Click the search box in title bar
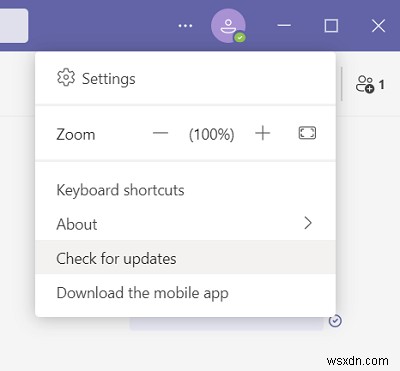 pos(14,26)
